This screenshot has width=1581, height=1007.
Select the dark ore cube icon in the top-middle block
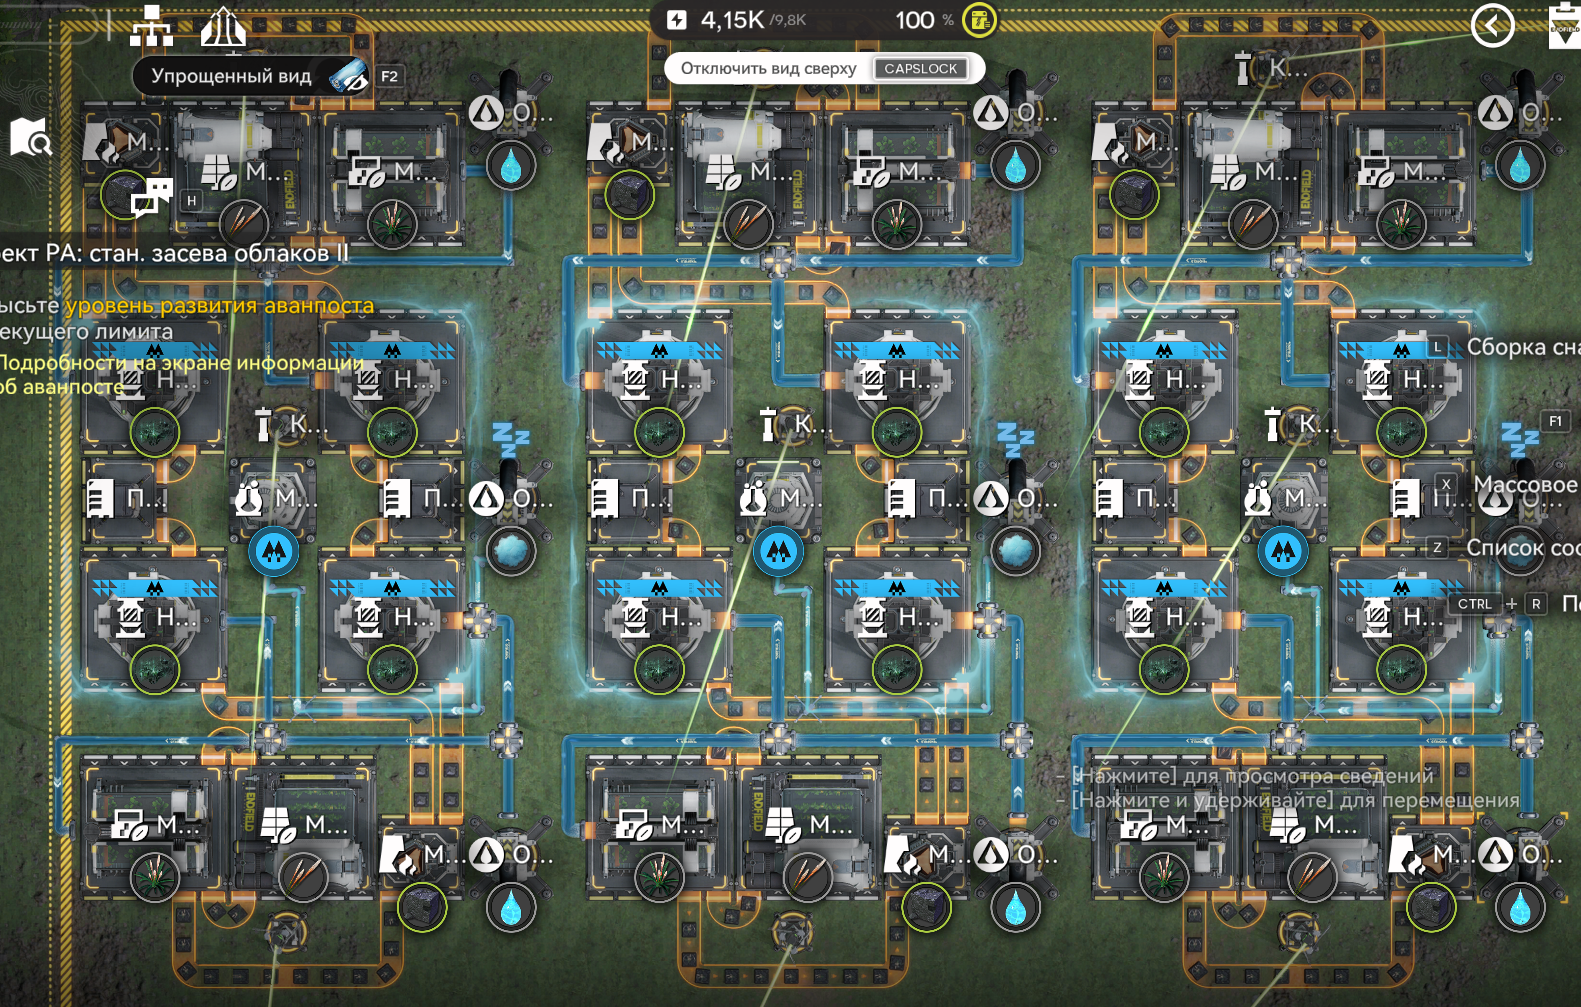pos(630,194)
